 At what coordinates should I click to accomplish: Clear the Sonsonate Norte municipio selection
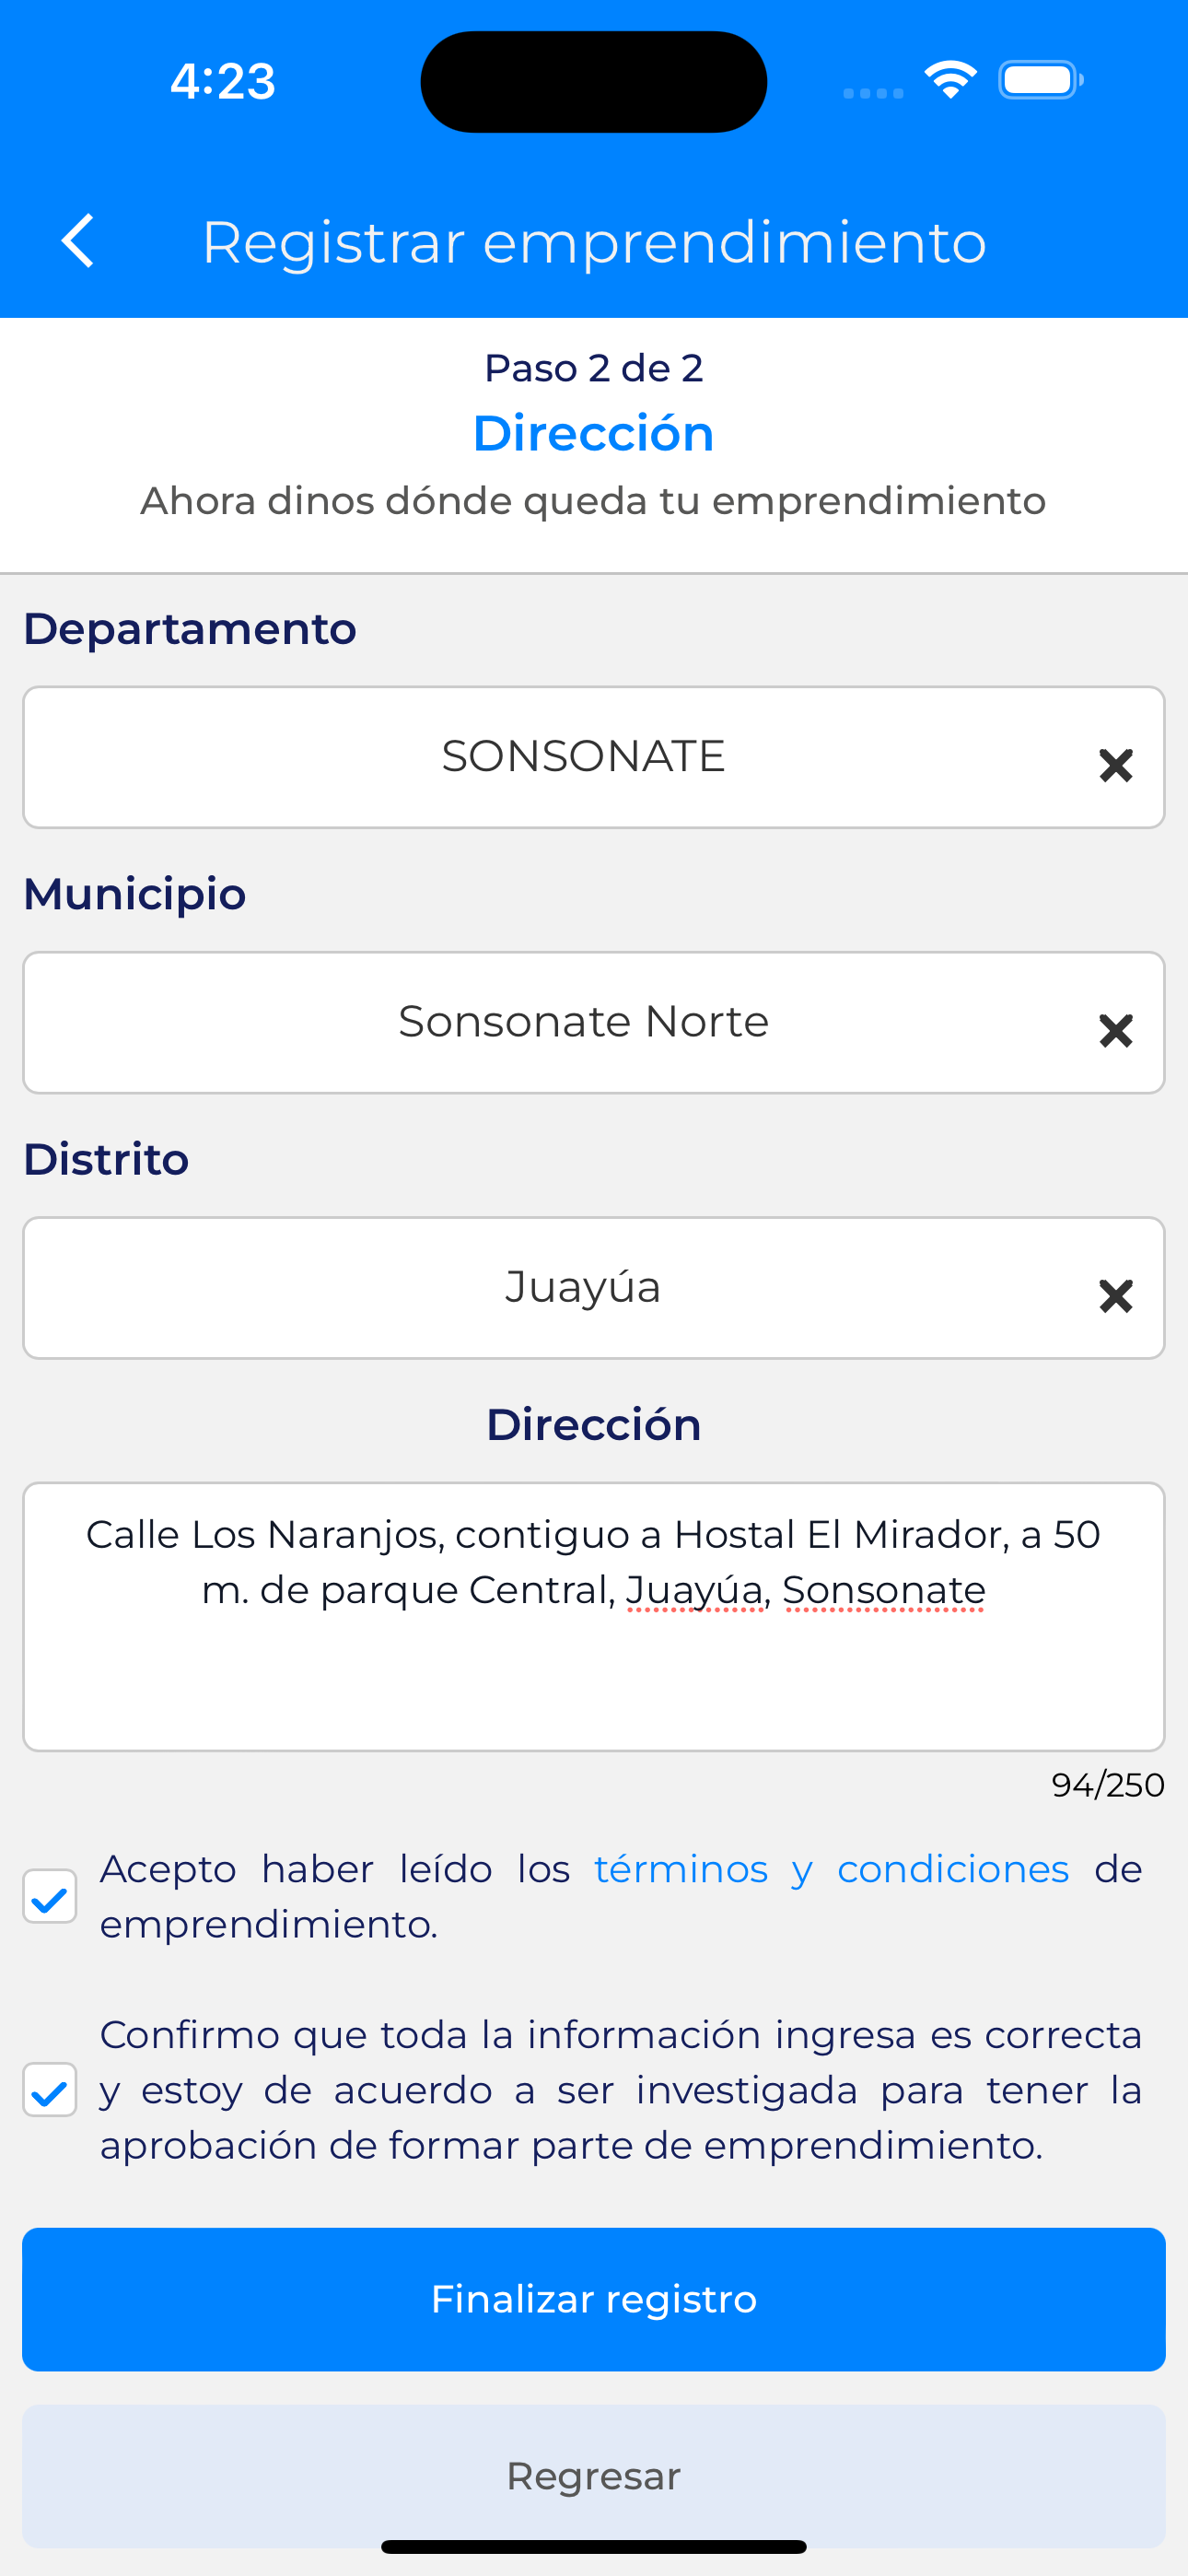pos(1115,1031)
